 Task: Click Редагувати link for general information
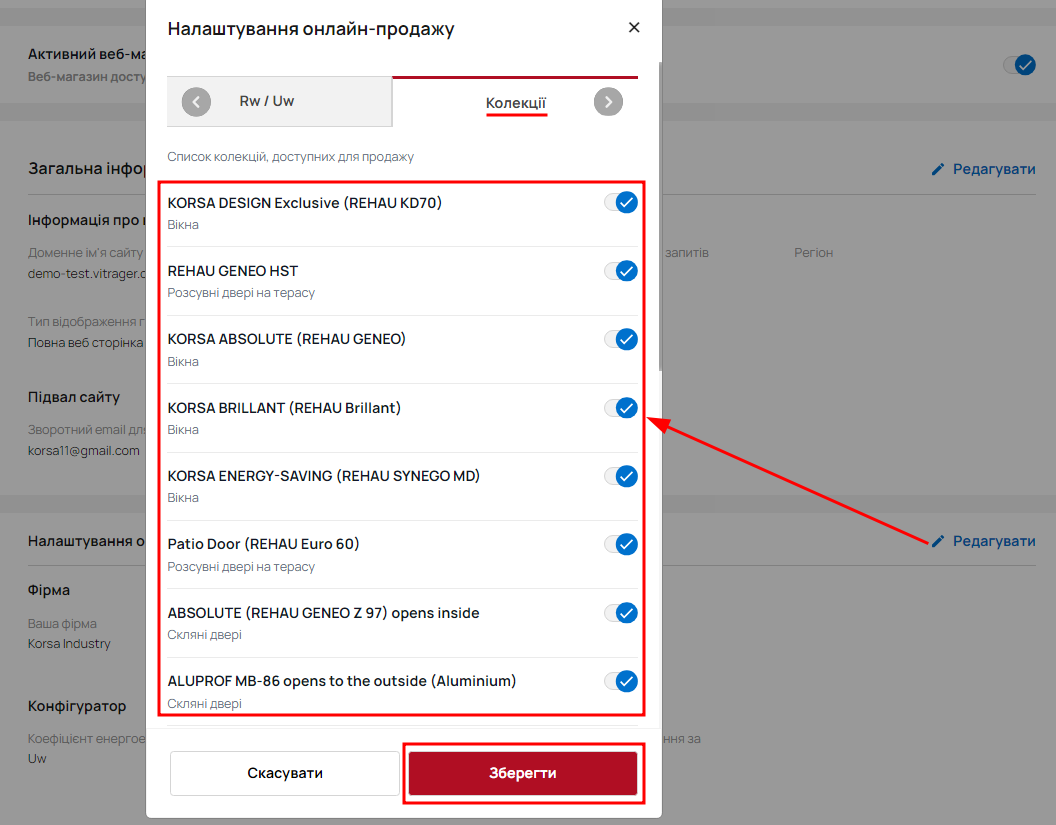click(x=994, y=169)
